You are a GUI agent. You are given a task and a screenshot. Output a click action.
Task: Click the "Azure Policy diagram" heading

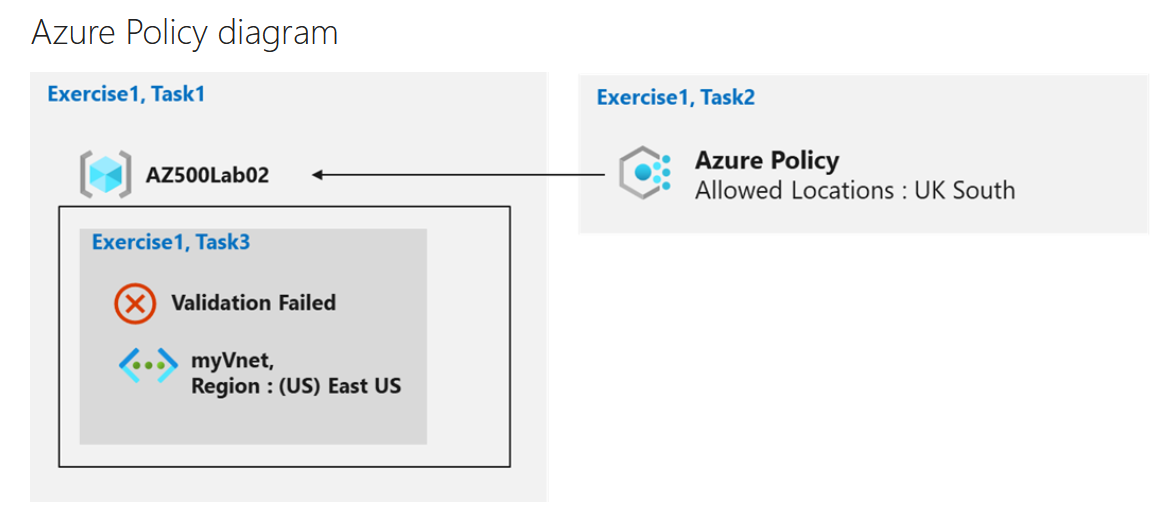[x=185, y=33]
